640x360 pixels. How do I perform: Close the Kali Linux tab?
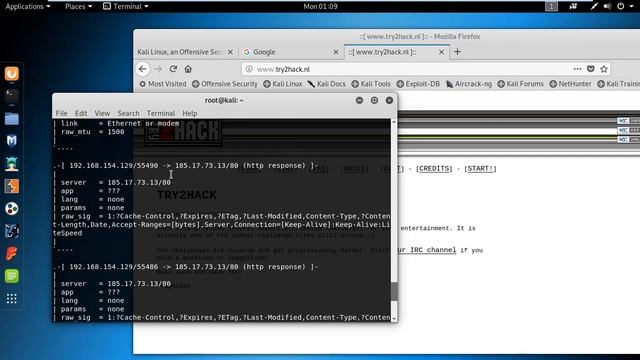(230, 52)
